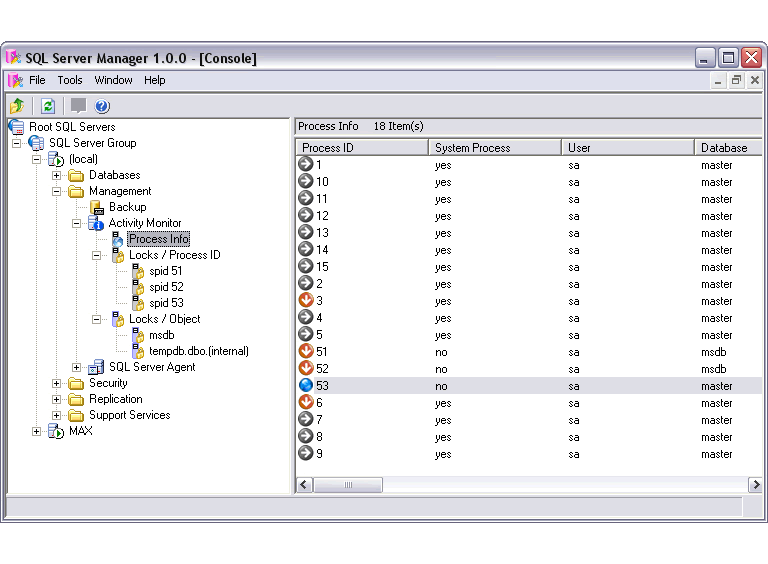Select the Replication tree label

[x=116, y=399]
